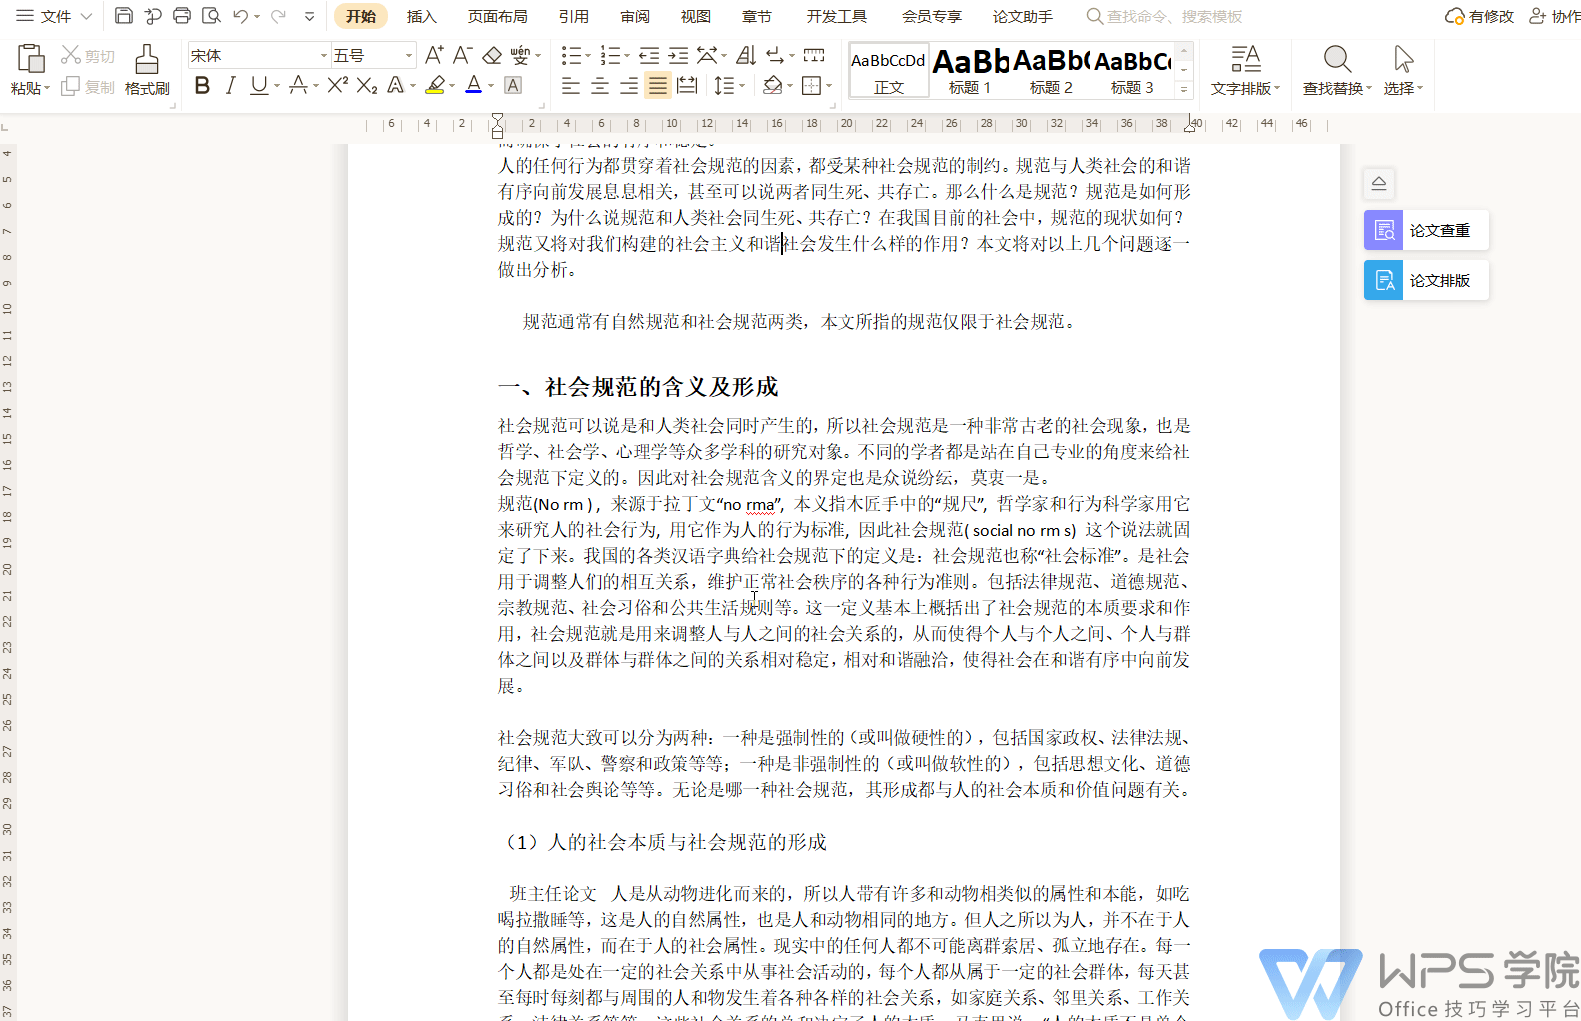Image resolution: width=1581 pixels, height=1021 pixels.
Task: Open the customize quick access toolbar dropdown
Action: point(309,16)
